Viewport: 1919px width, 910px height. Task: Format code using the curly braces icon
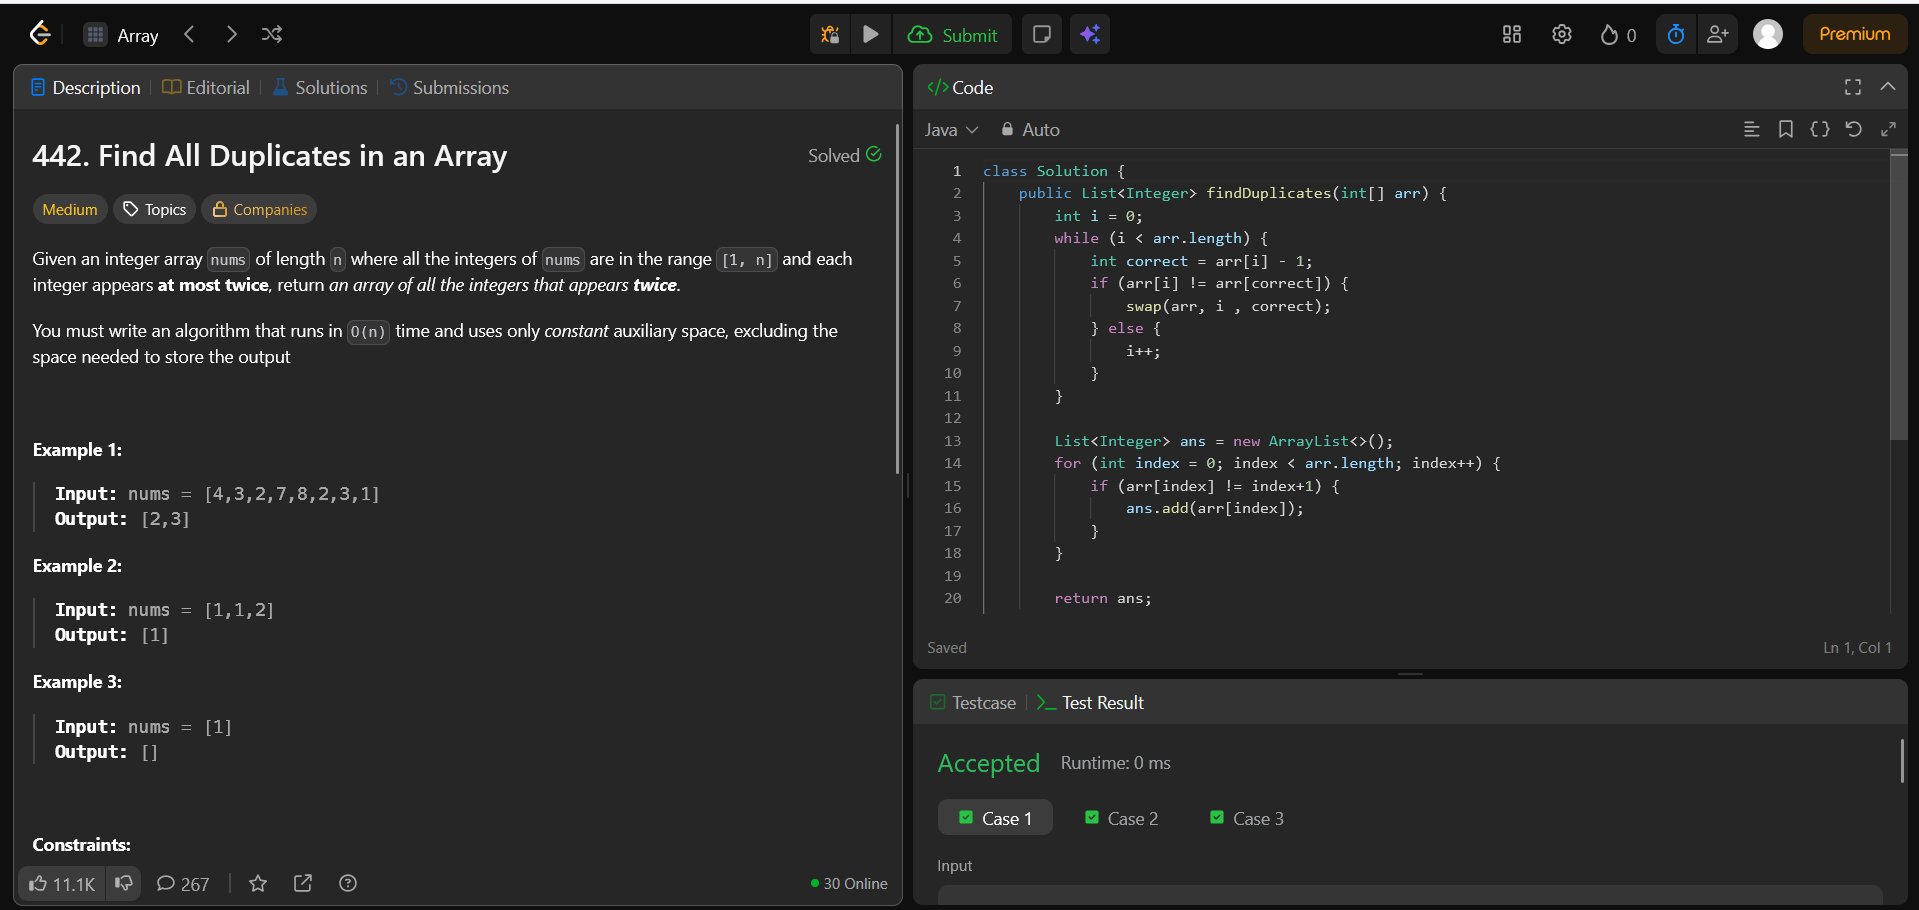pos(1819,130)
